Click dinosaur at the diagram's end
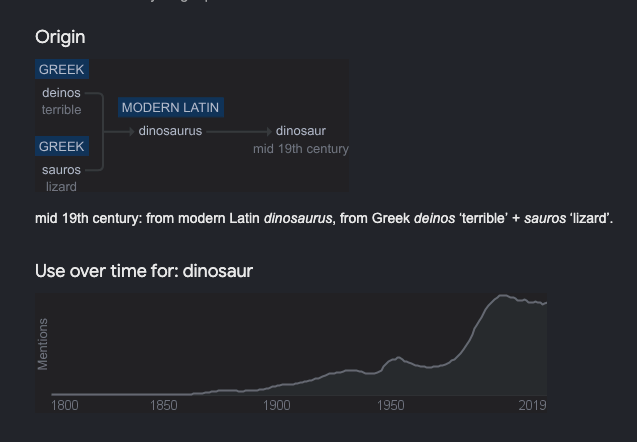Viewport: 637px width, 442px height. [300, 131]
